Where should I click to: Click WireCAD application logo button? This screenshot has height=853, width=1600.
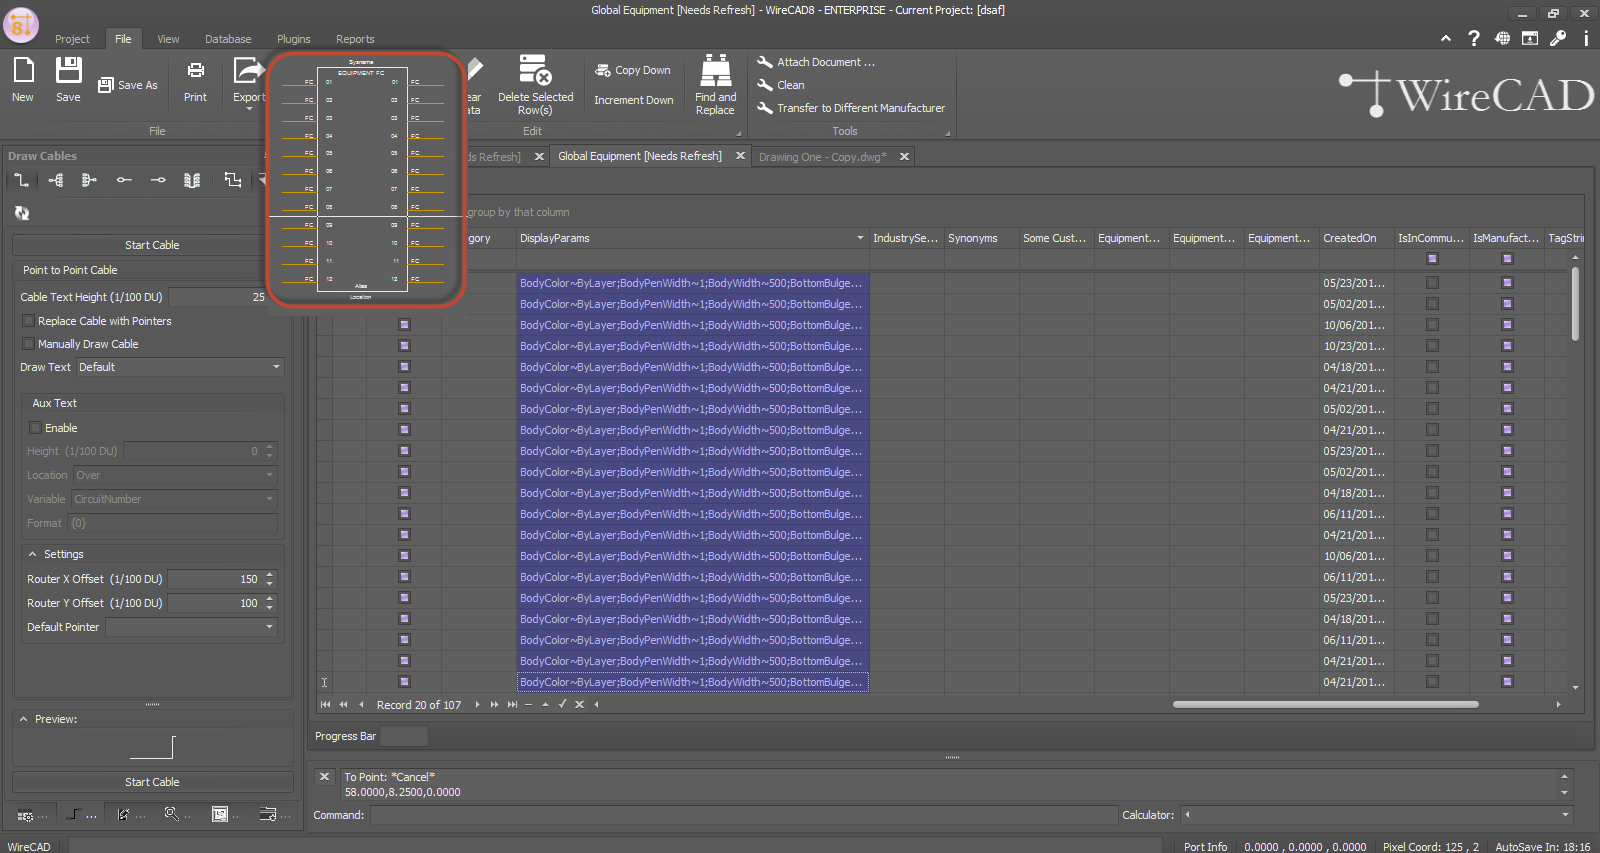pyautogui.click(x=21, y=25)
